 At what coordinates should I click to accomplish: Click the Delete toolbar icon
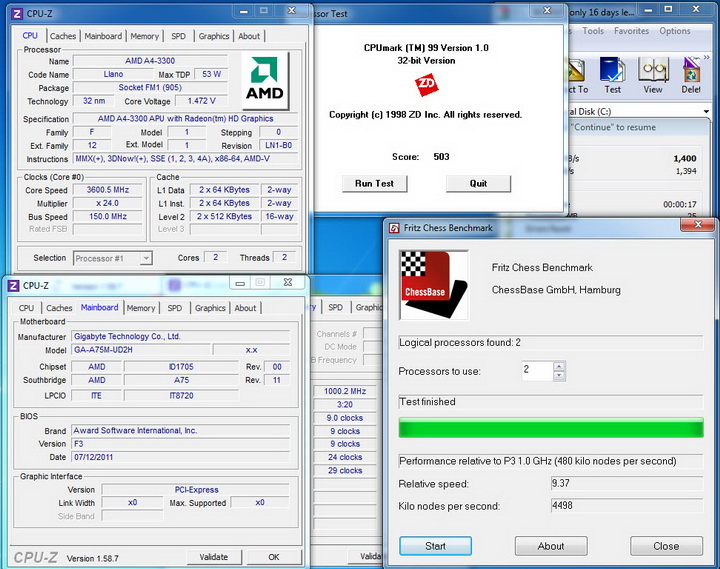pyautogui.click(x=691, y=75)
